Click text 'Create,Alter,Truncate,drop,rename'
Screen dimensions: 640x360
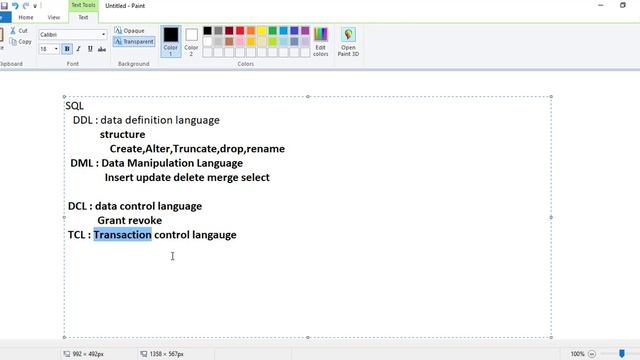pyautogui.click(x=197, y=149)
